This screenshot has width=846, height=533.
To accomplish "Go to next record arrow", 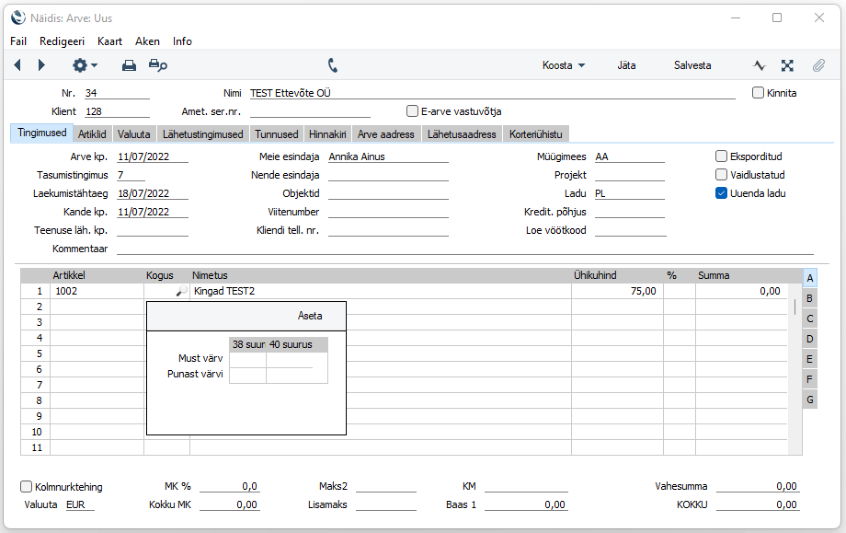I will 41,65.
